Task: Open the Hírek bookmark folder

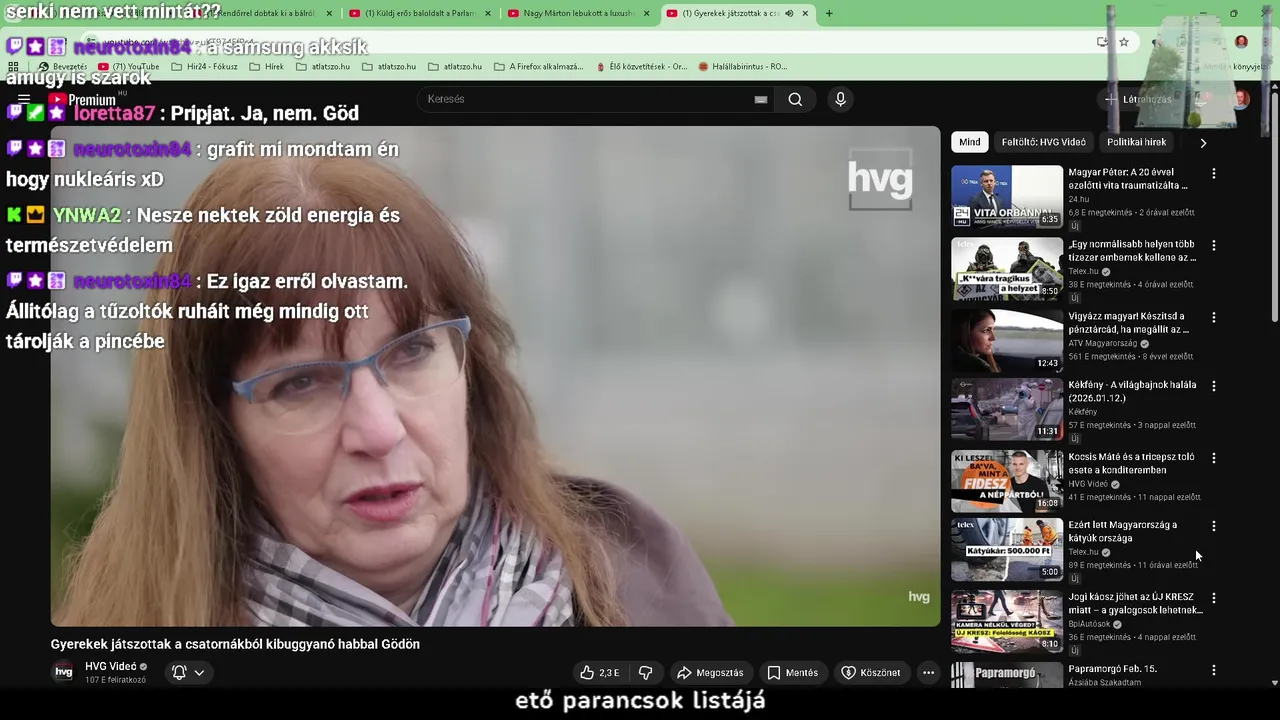Action: tap(267, 67)
